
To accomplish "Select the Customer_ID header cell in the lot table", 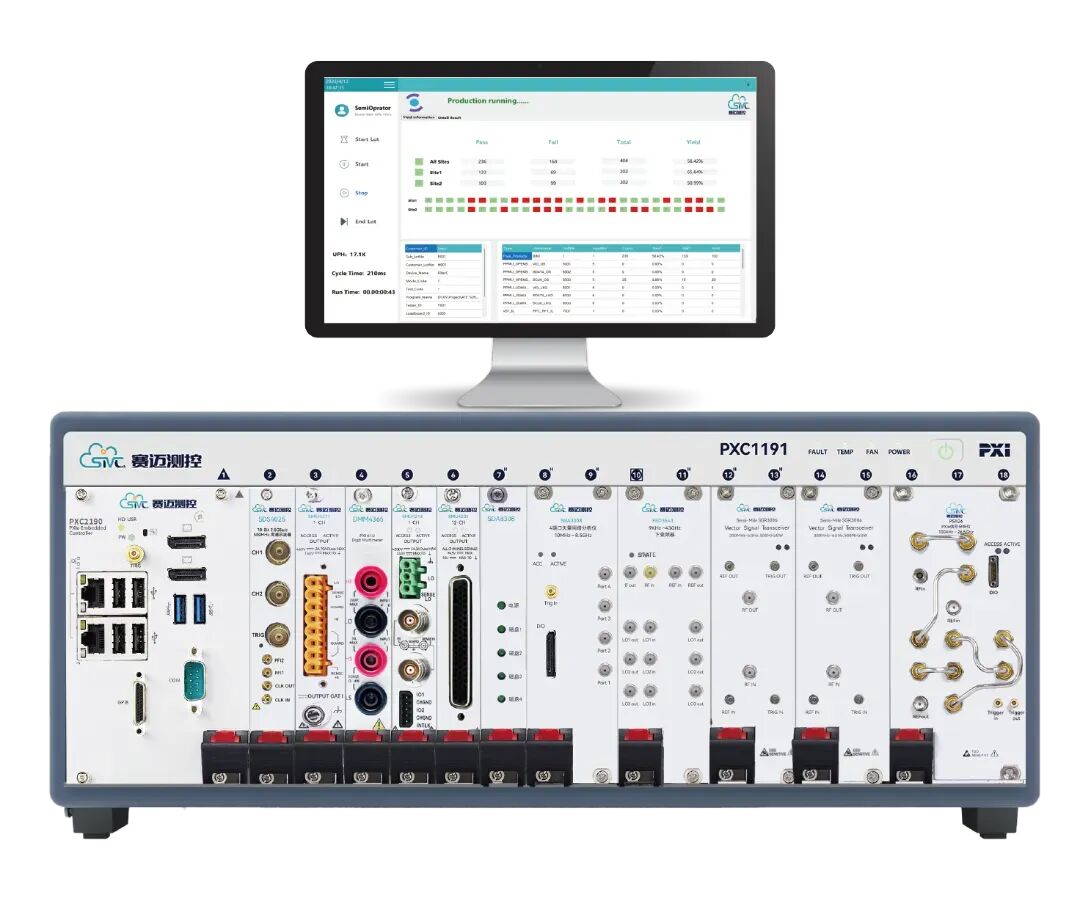I will pyautogui.click(x=420, y=248).
